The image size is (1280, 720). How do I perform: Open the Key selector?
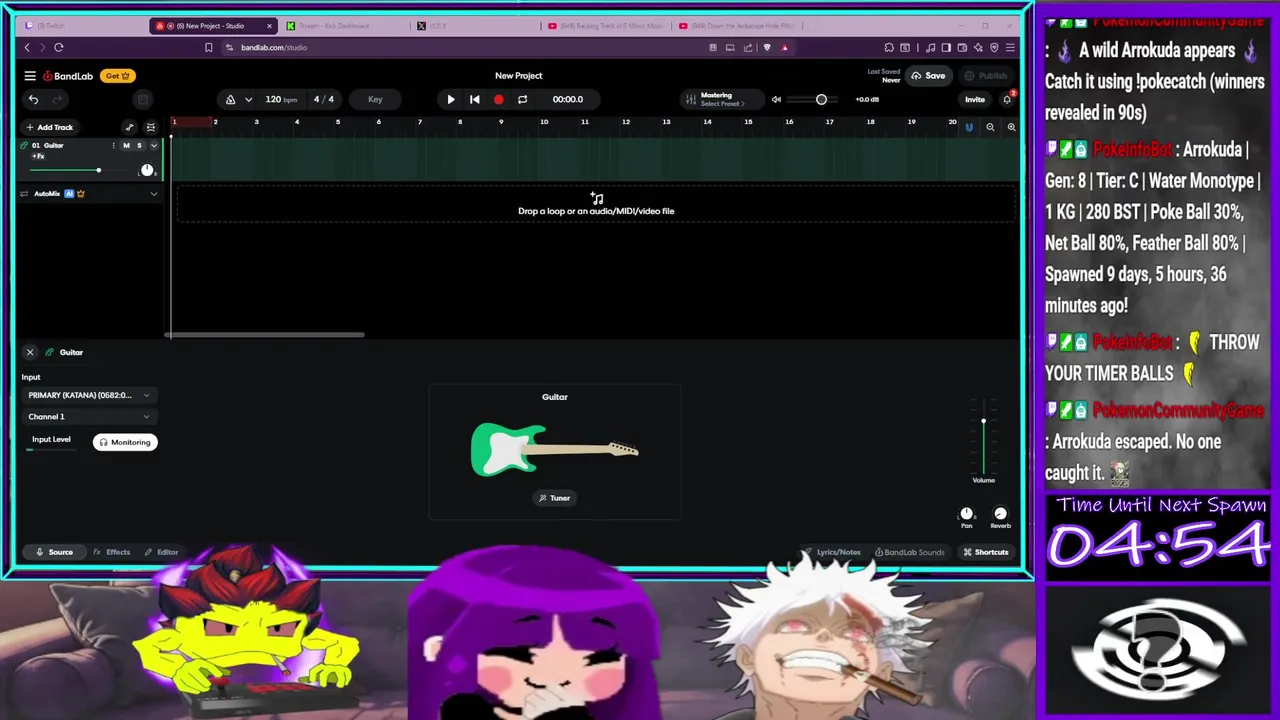point(375,99)
